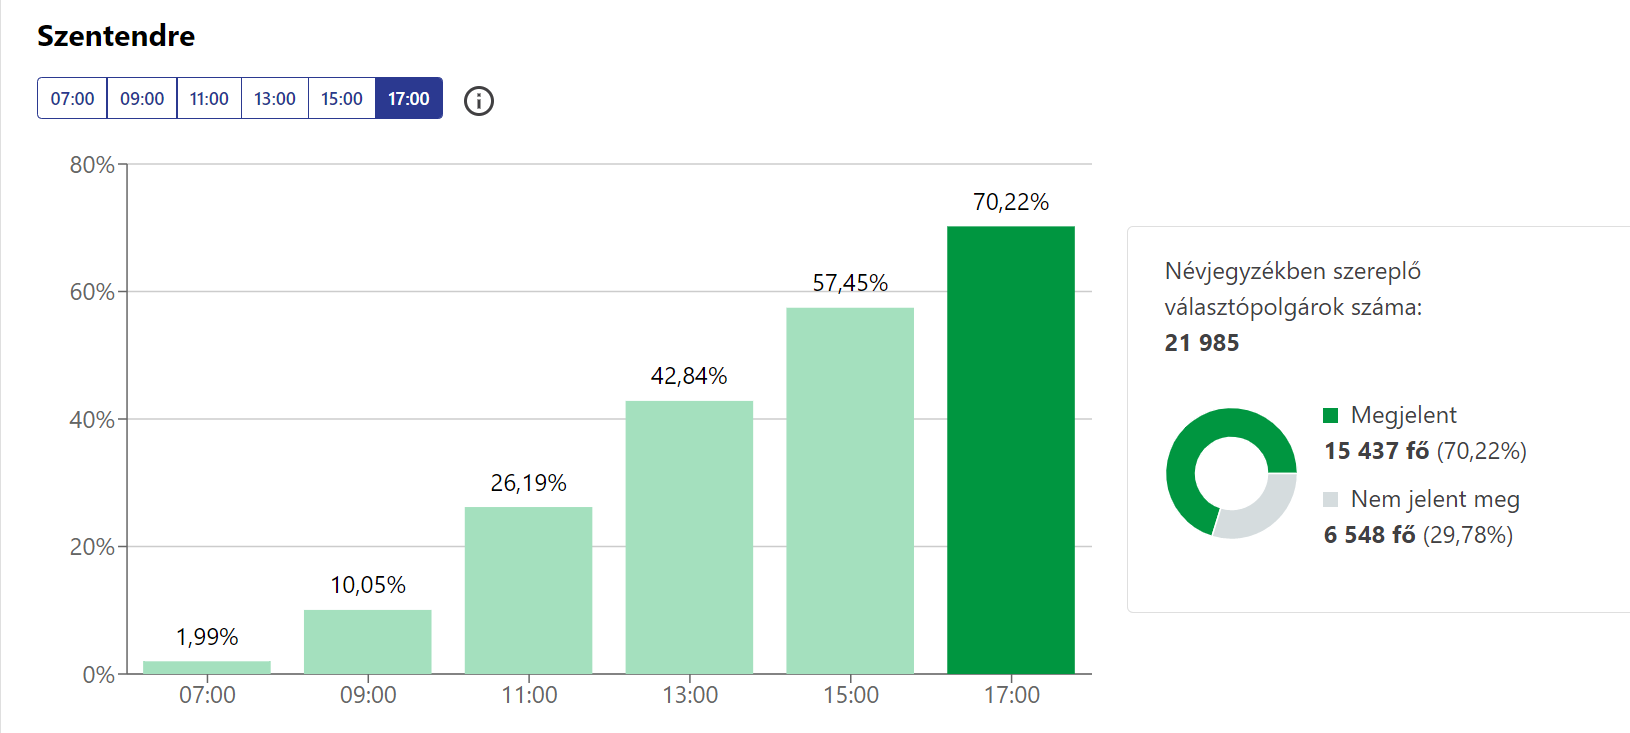Viewport: 1630px width, 733px height.
Task: Select the 15:00 time tab
Action: (342, 99)
